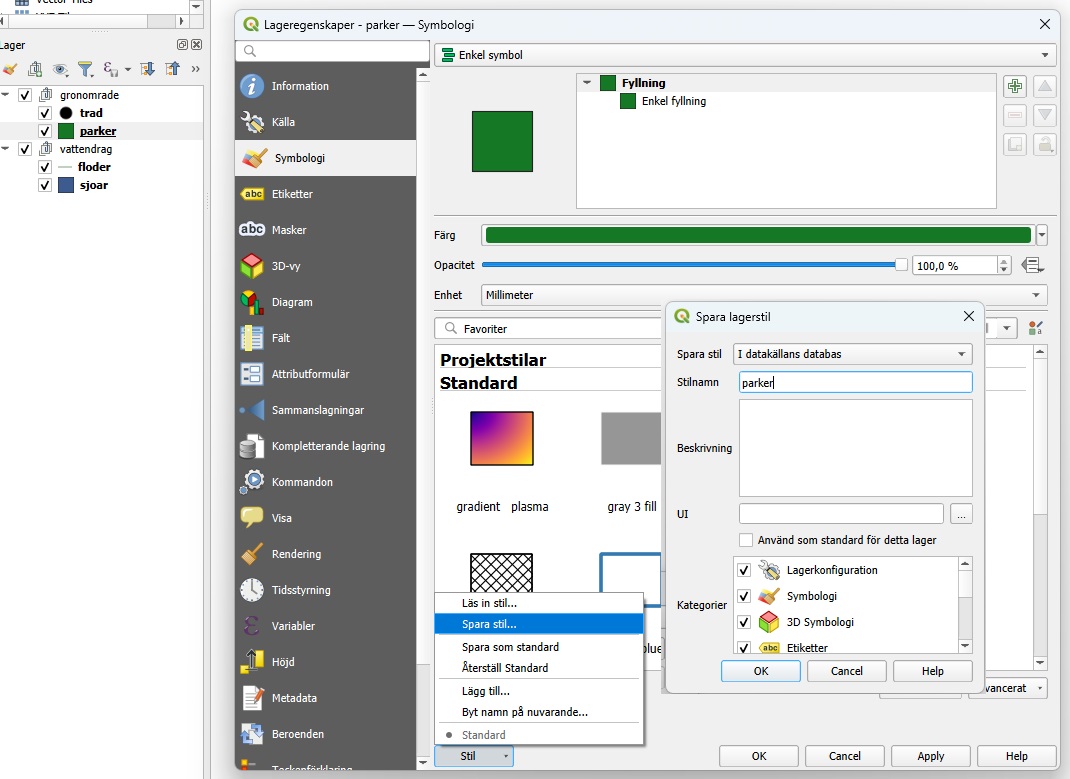
Task: Open layer styling brush in Lager panel
Action: point(10,69)
